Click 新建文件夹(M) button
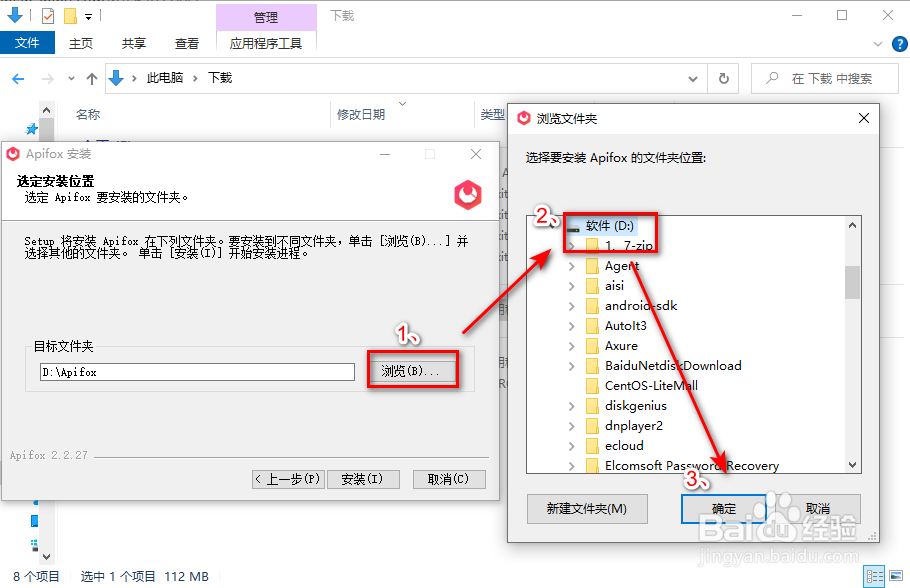This screenshot has width=910, height=588. pyautogui.click(x=587, y=508)
